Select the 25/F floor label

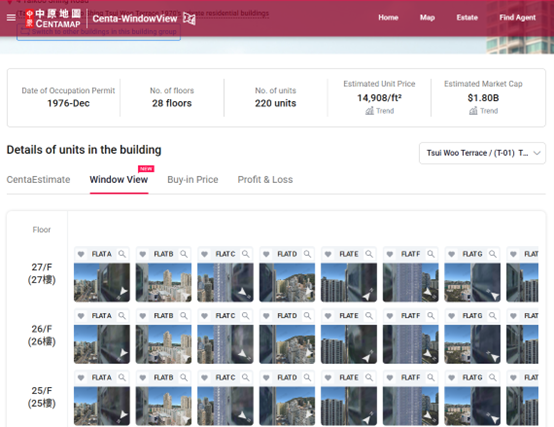coord(42,397)
